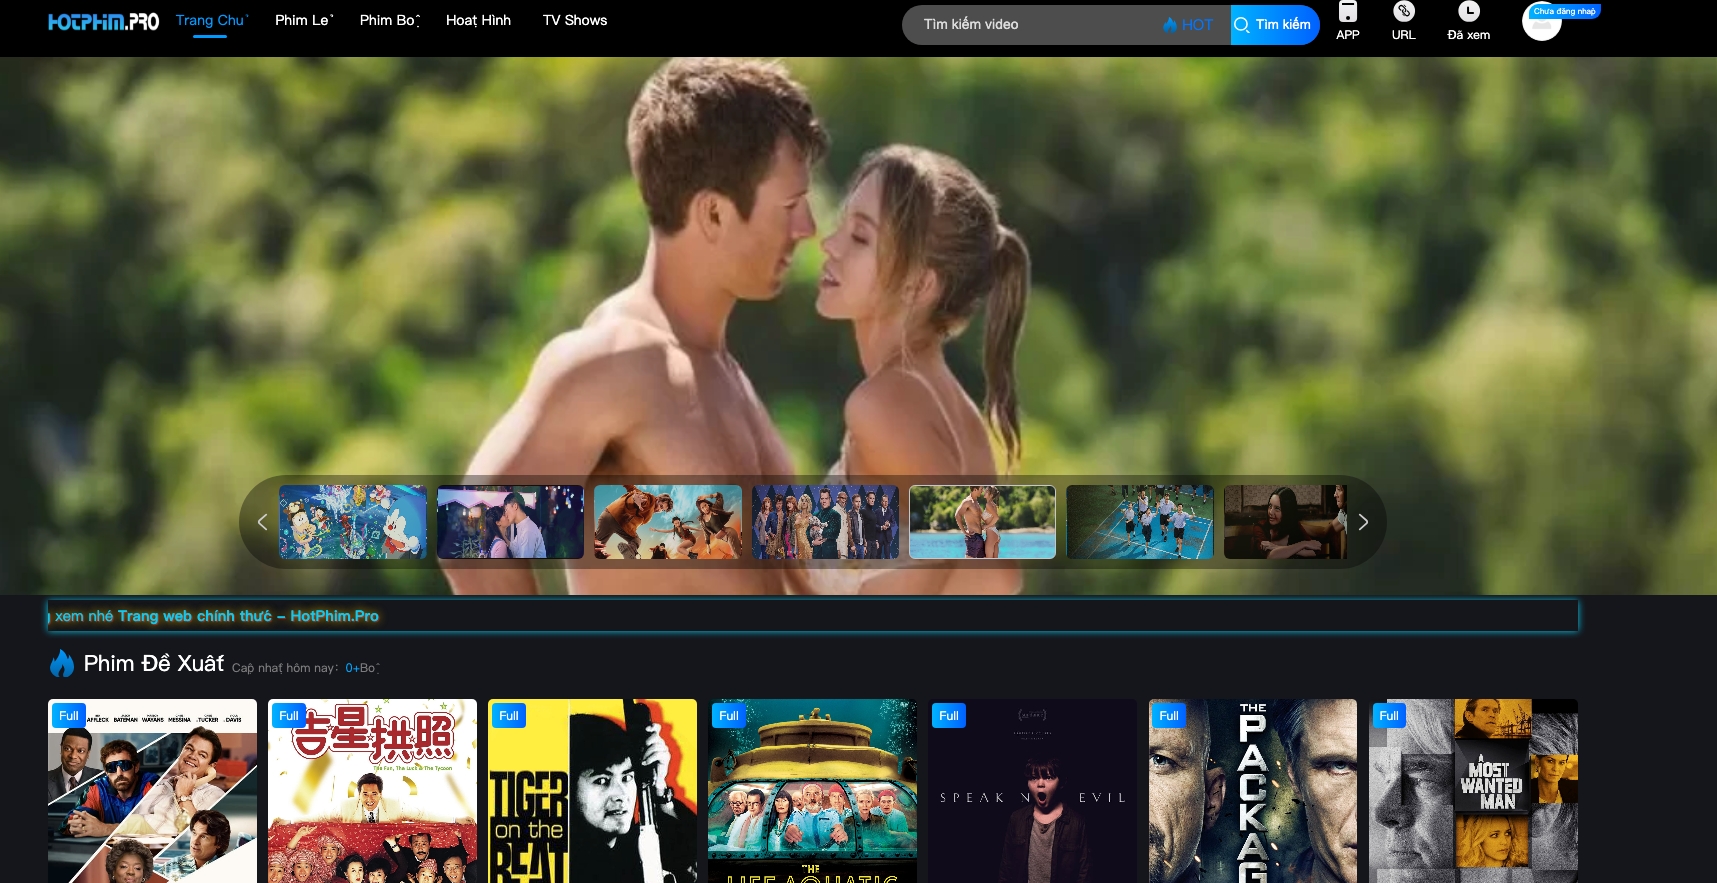Click the URL link icon
This screenshot has height=883, width=1717.
tap(1403, 13)
